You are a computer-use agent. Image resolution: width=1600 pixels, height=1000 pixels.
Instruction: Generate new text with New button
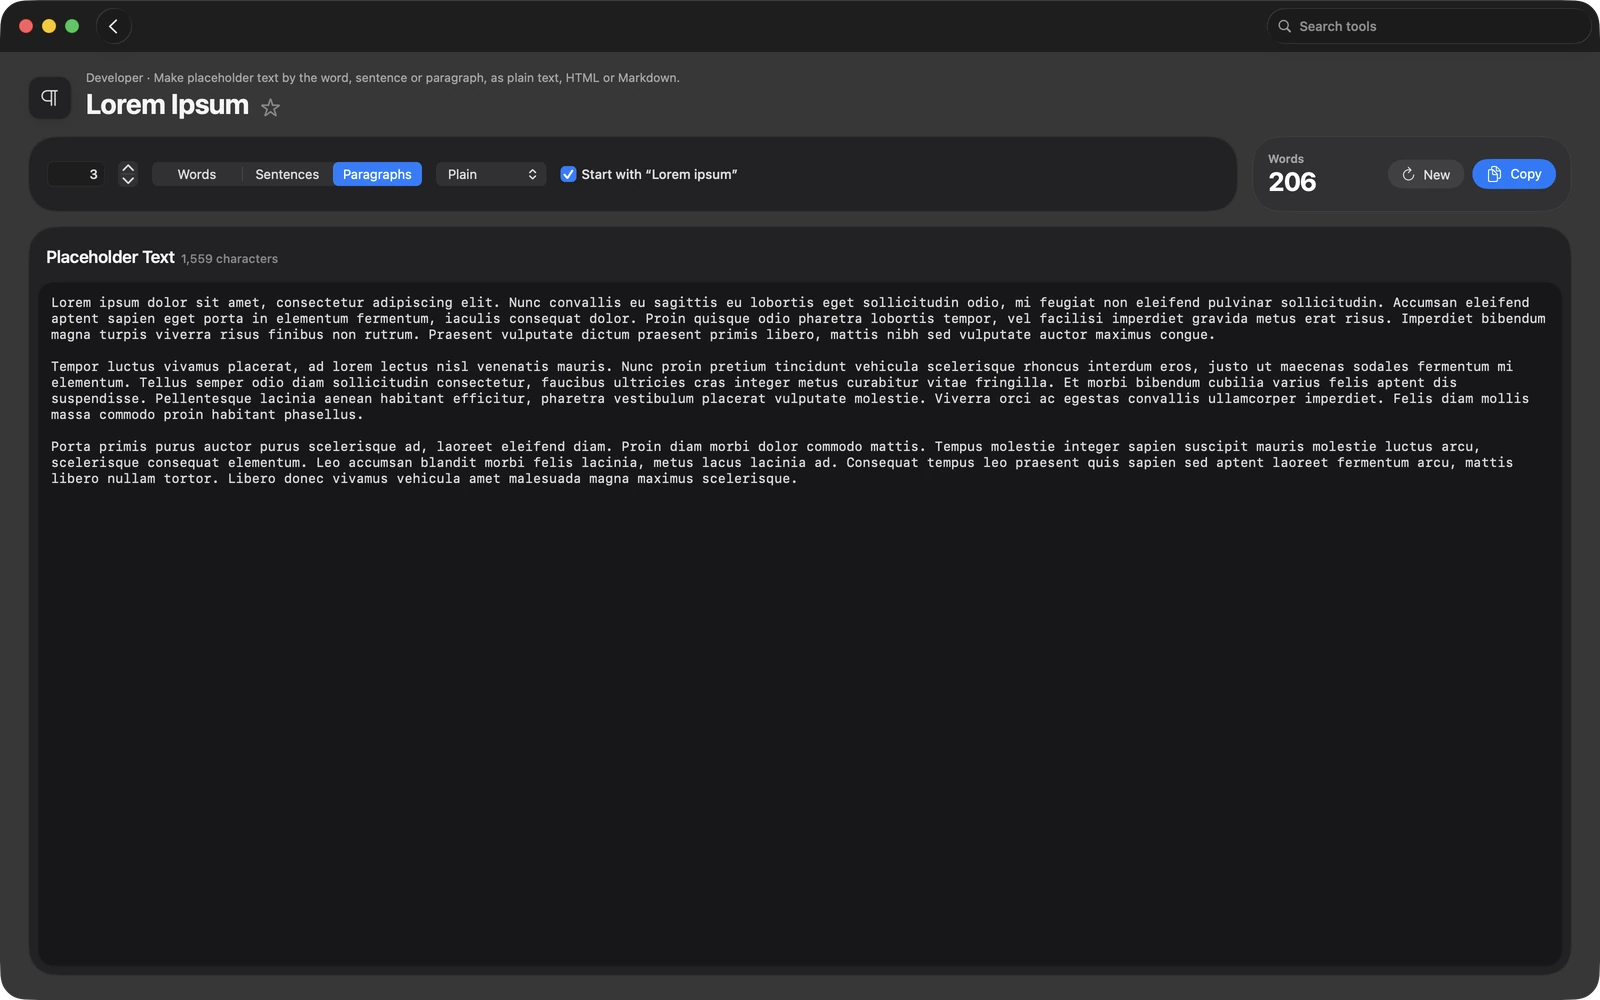[x=1426, y=174]
